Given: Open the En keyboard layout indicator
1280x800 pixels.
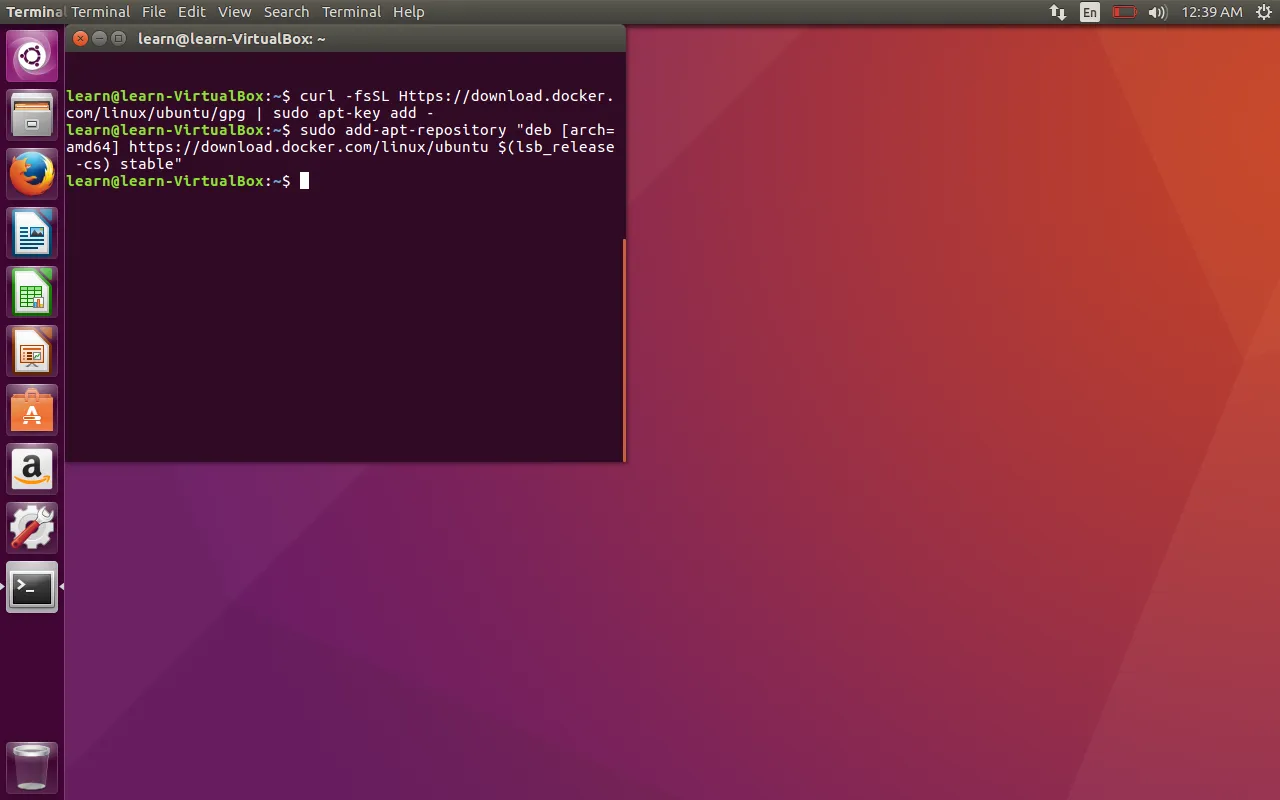Looking at the screenshot, I should (x=1090, y=12).
